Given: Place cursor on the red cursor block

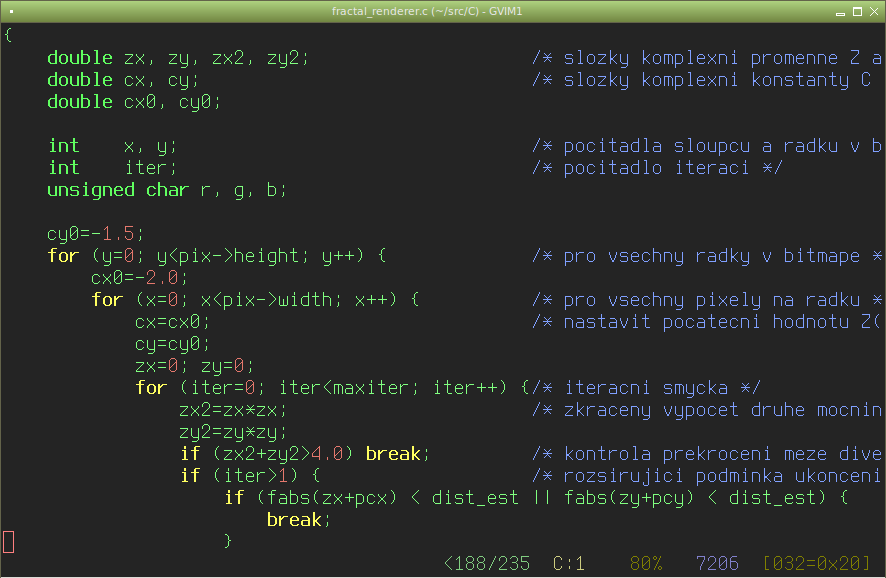Looking at the screenshot, I should click(x=8, y=542).
